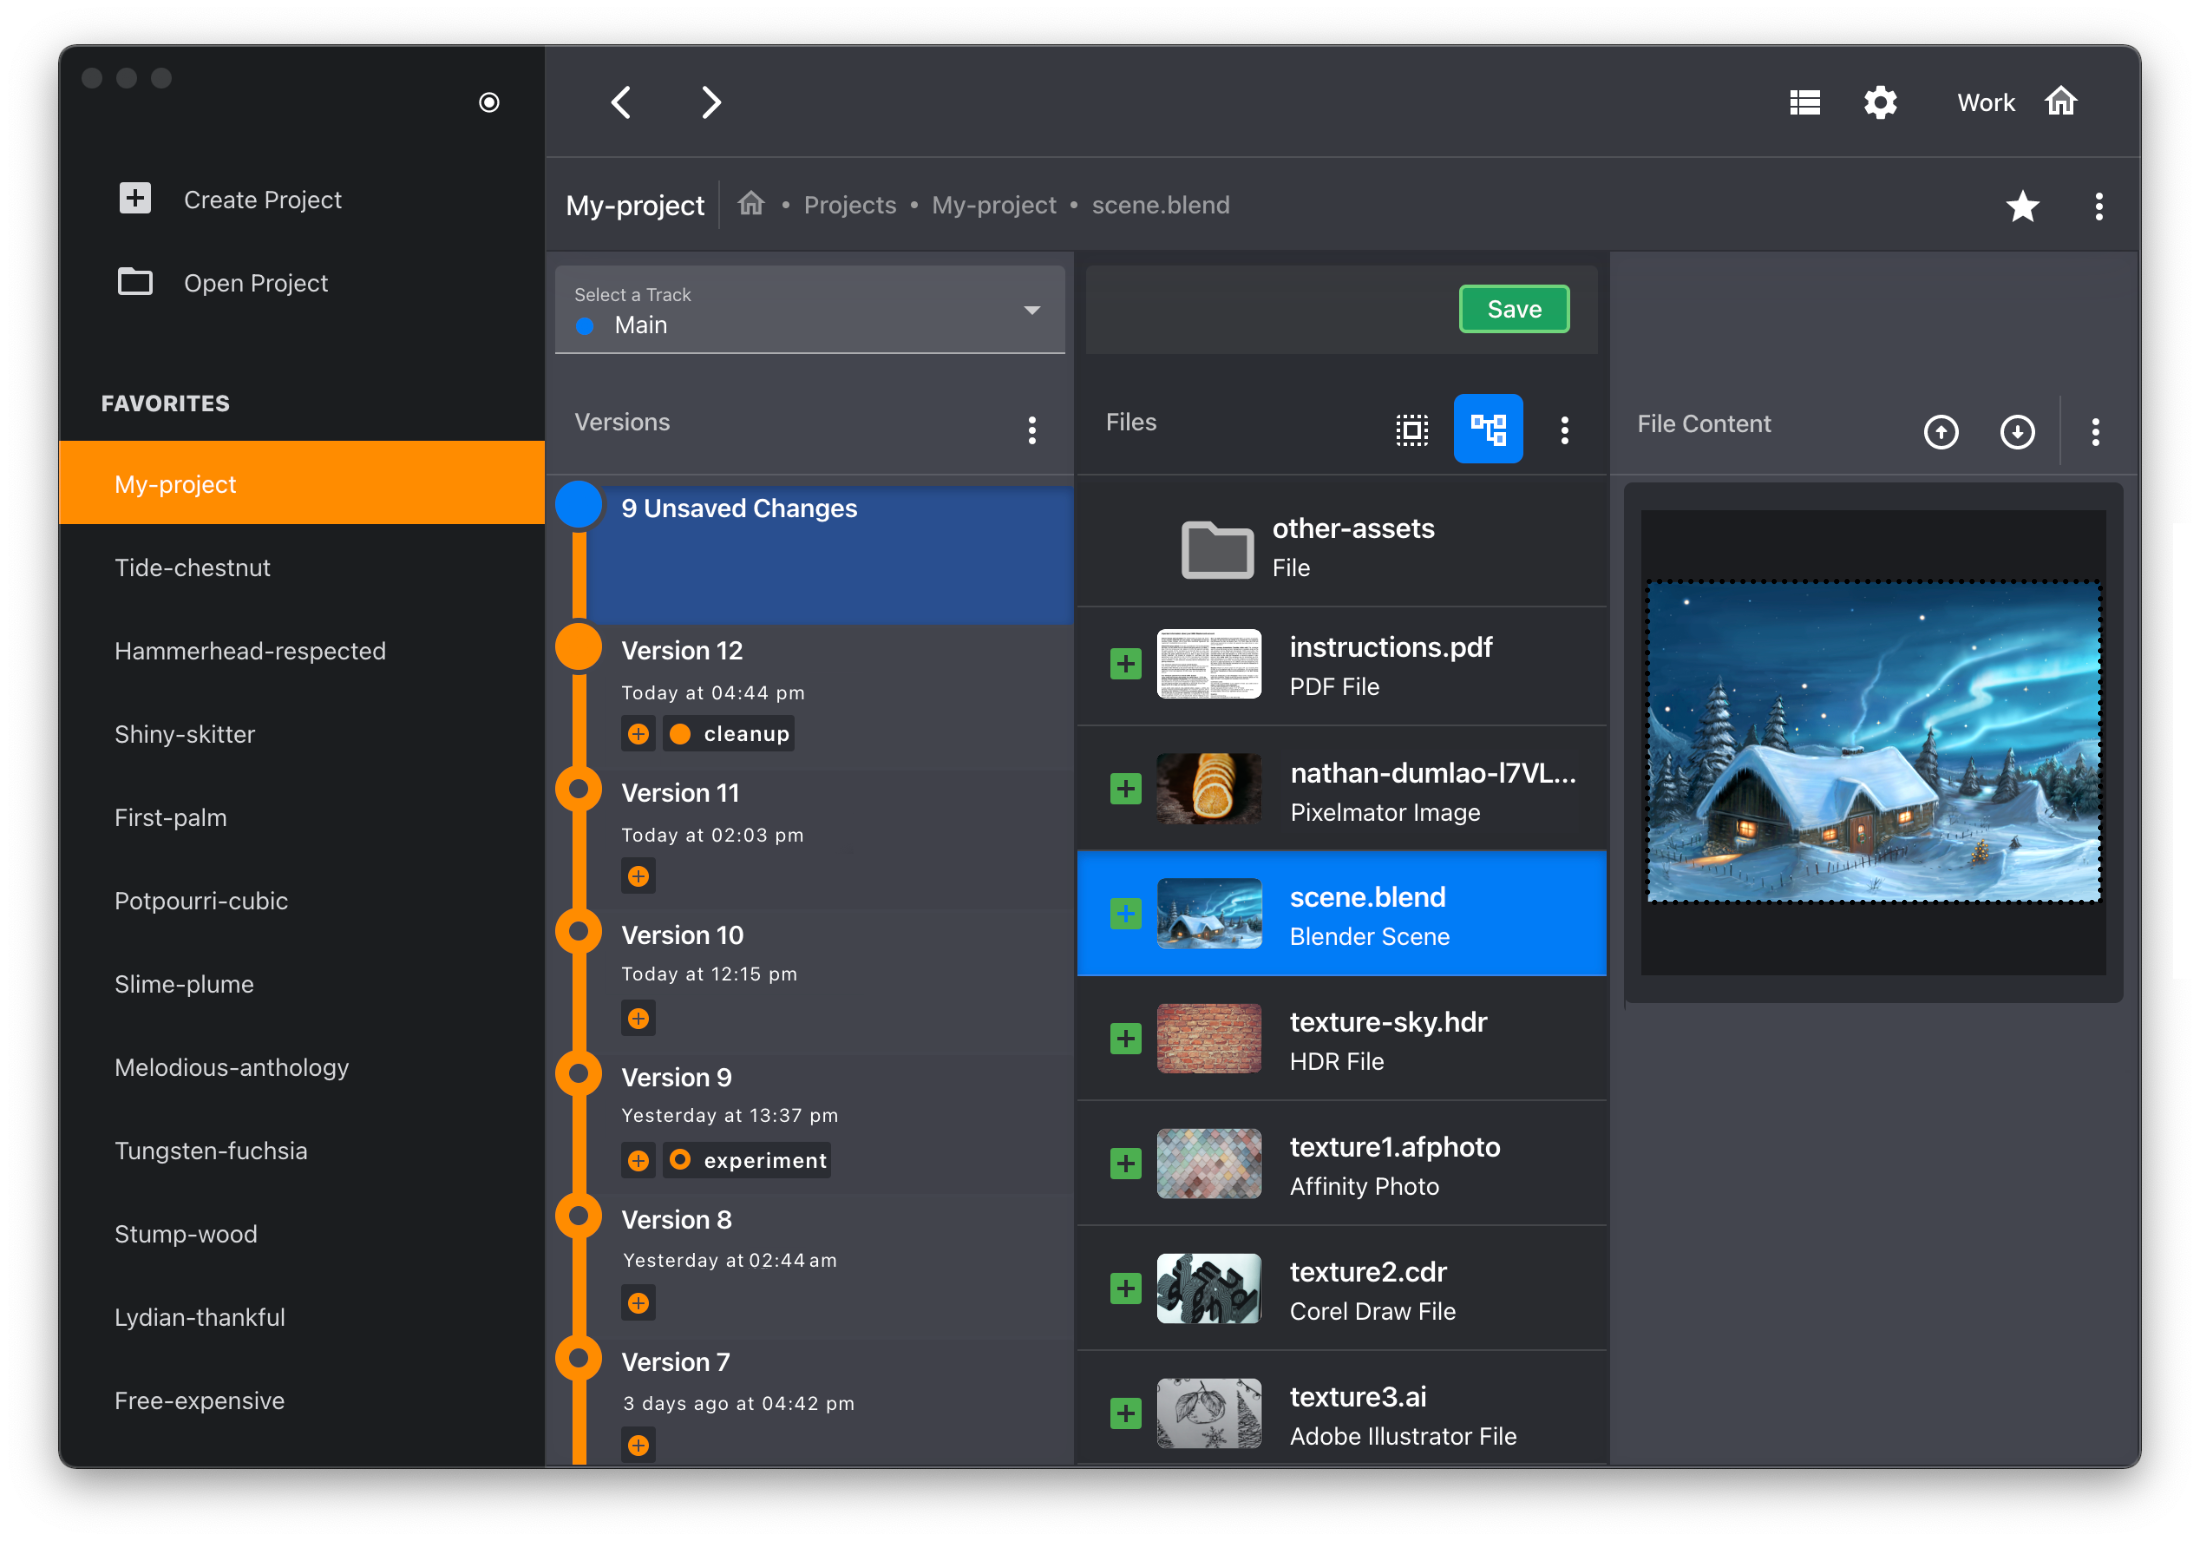Open settings gear icon
This screenshot has width=2200, height=1541.
pos(1880,102)
